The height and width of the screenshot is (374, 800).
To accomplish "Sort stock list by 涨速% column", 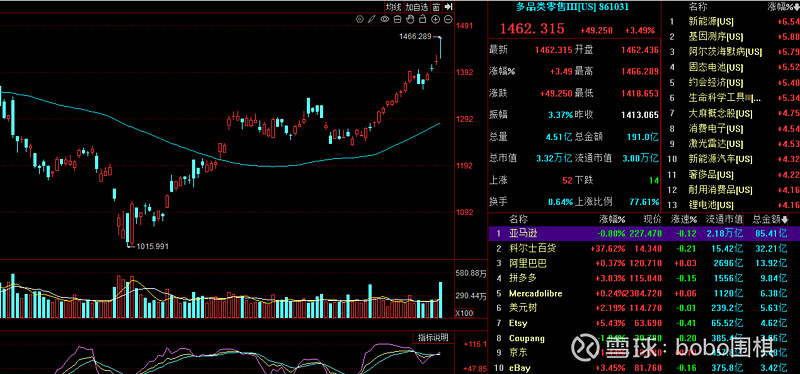I will coord(684,219).
